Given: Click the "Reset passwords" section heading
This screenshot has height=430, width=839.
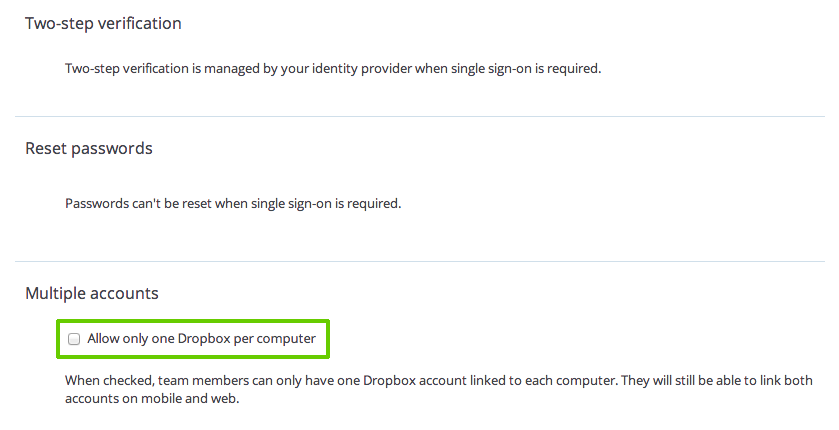Looking at the screenshot, I should point(88,148).
